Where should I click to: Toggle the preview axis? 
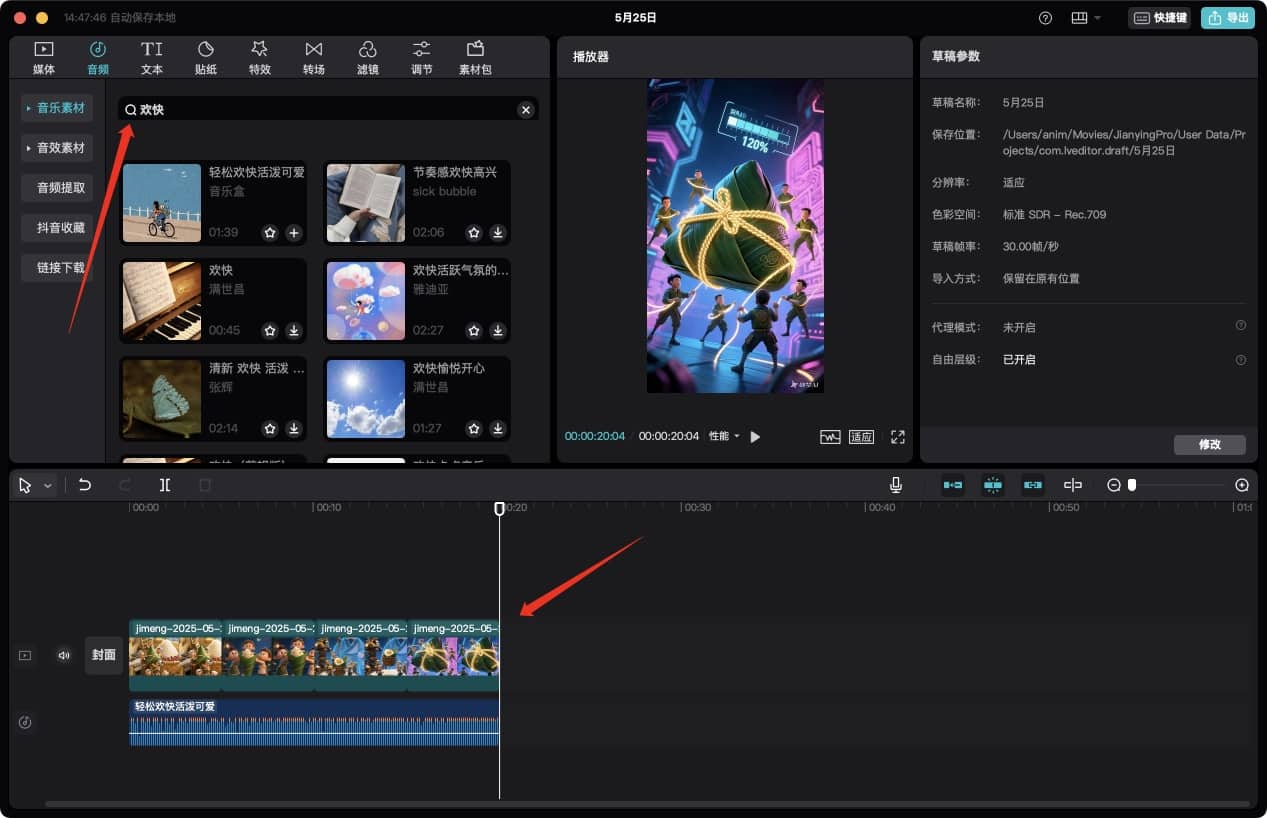[x=1073, y=485]
